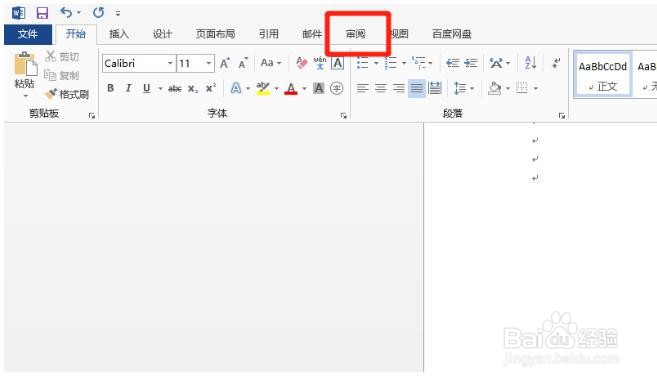The height and width of the screenshot is (382, 657).
Task: Toggle bold formatting
Action: tap(110, 88)
